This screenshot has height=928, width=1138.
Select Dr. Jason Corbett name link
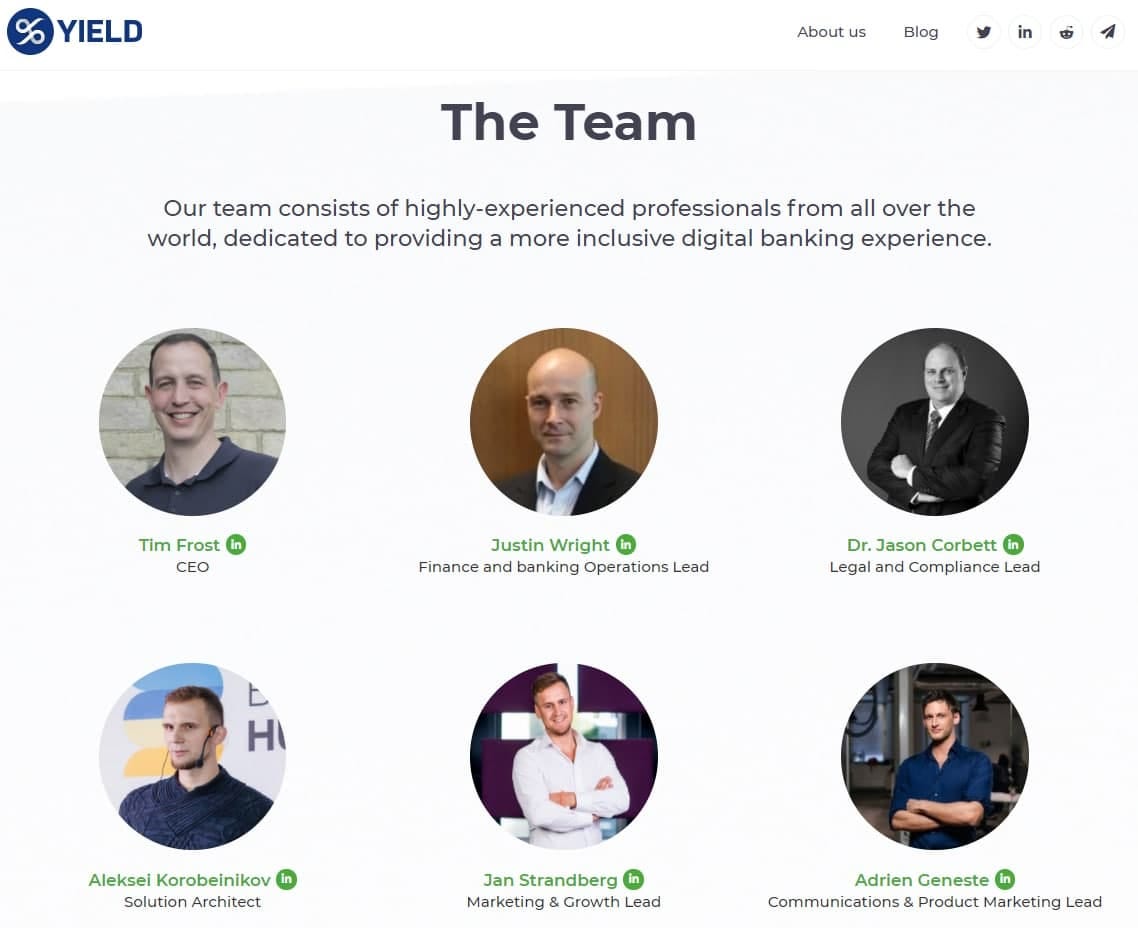tap(922, 545)
